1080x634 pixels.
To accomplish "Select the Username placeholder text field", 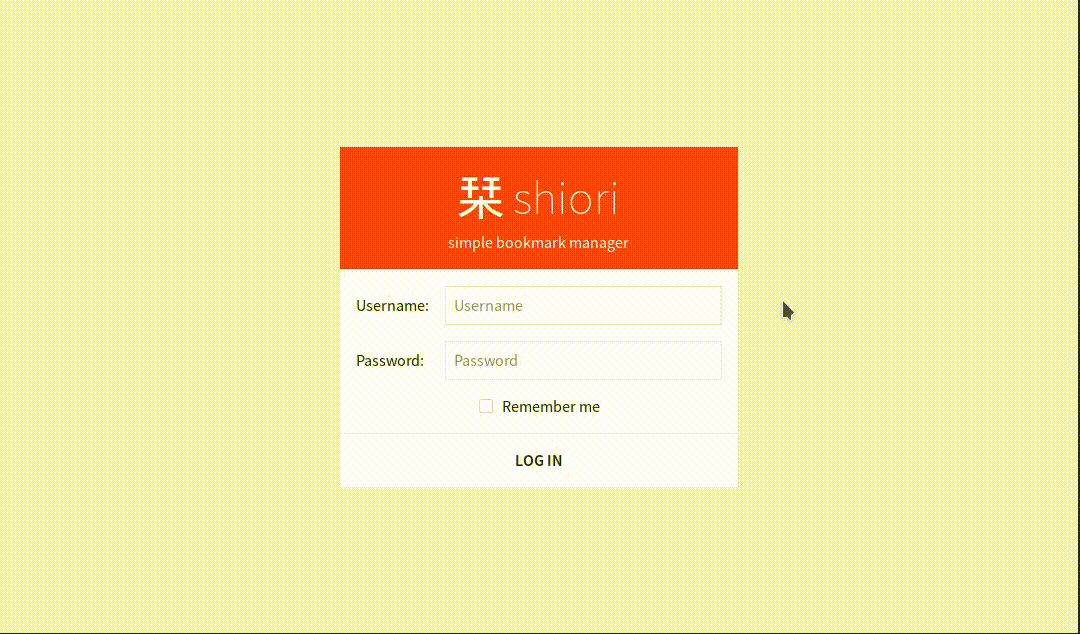I will (583, 305).
